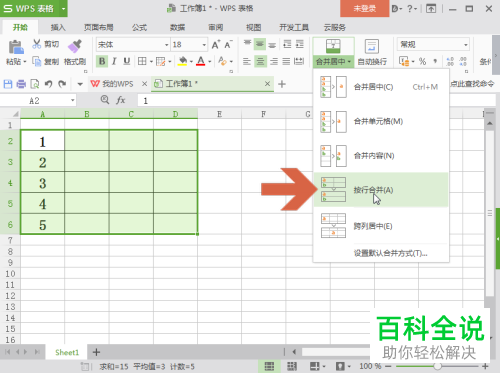The image size is (500, 373).
Task: Select the Sheet1 worksheet tab
Action: pos(67,352)
